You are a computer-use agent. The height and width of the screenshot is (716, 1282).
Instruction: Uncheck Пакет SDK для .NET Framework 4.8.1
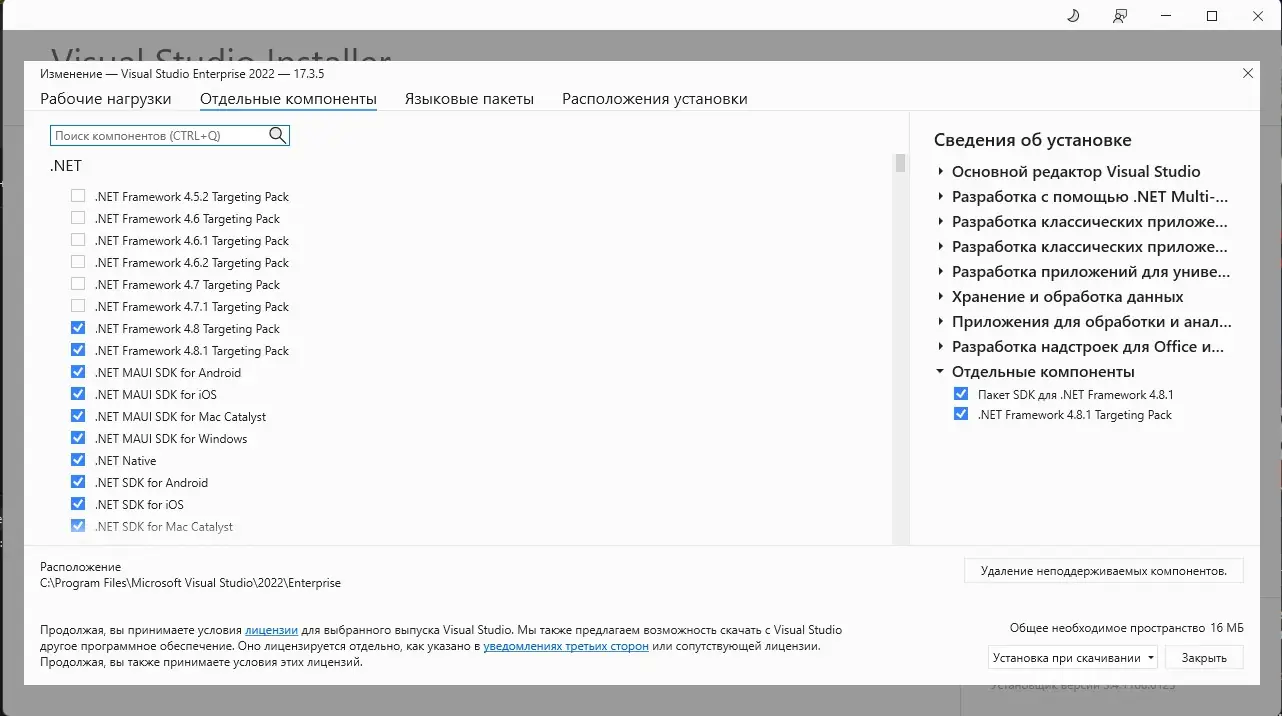(961, 394)
